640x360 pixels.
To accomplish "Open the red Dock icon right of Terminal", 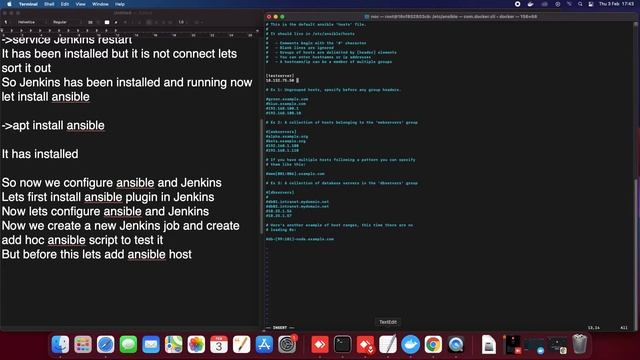I will (365, 344).
